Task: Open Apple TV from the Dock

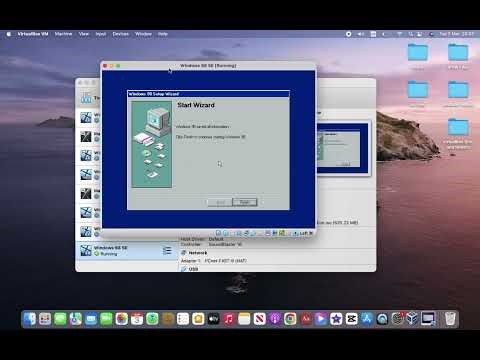Action: [x=214, y=319]
